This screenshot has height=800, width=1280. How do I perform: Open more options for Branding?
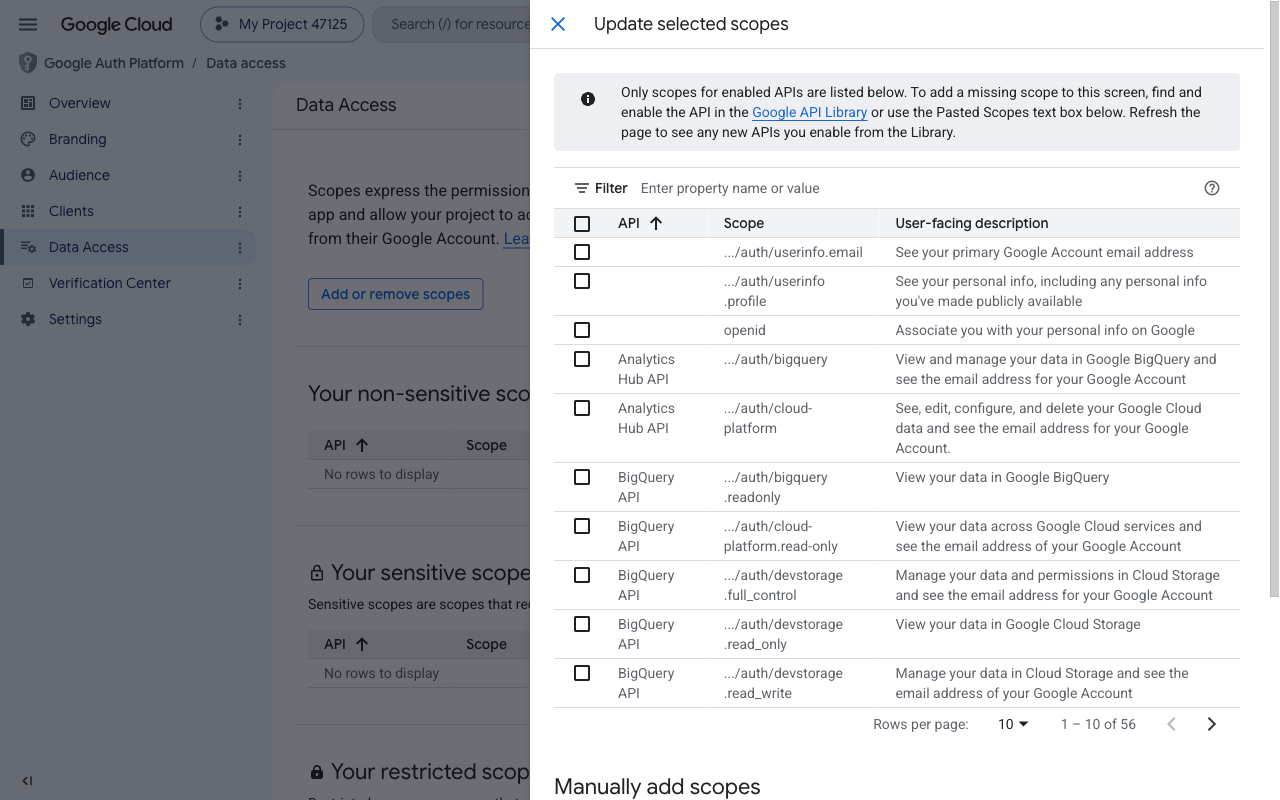(x=240, y=139)
